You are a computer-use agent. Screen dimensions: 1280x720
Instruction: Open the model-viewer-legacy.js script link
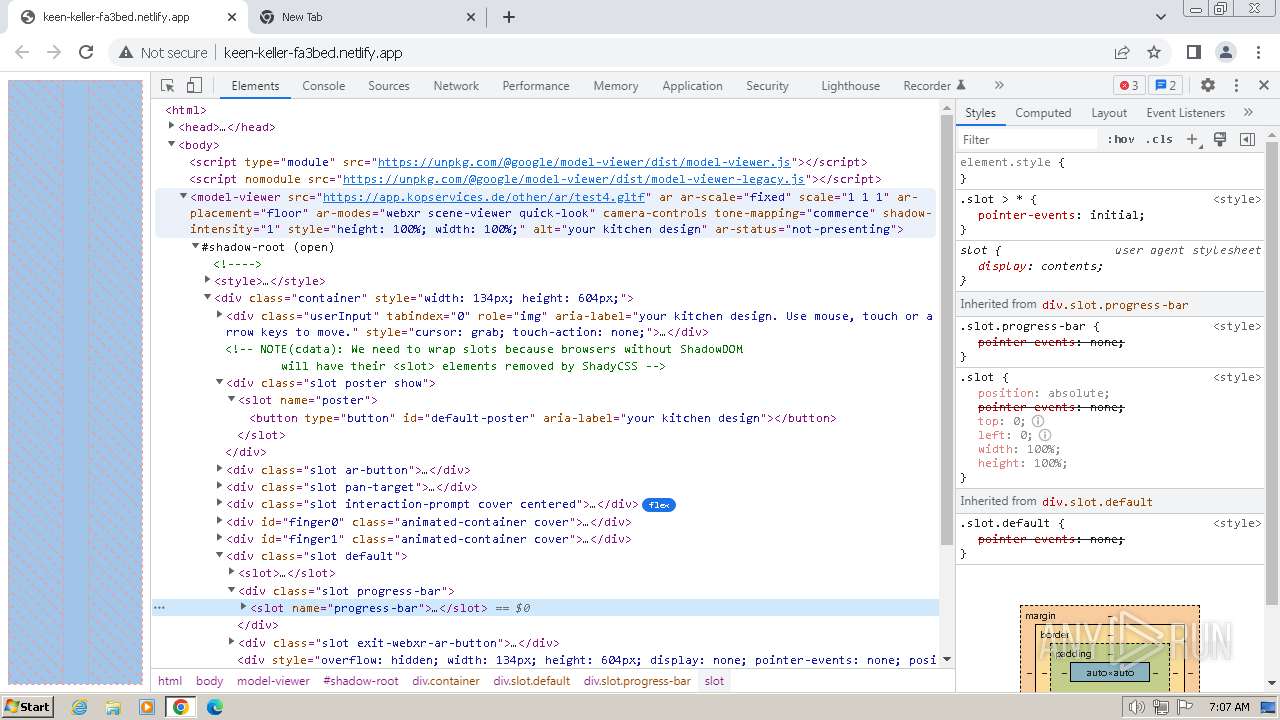click(574, 179)
